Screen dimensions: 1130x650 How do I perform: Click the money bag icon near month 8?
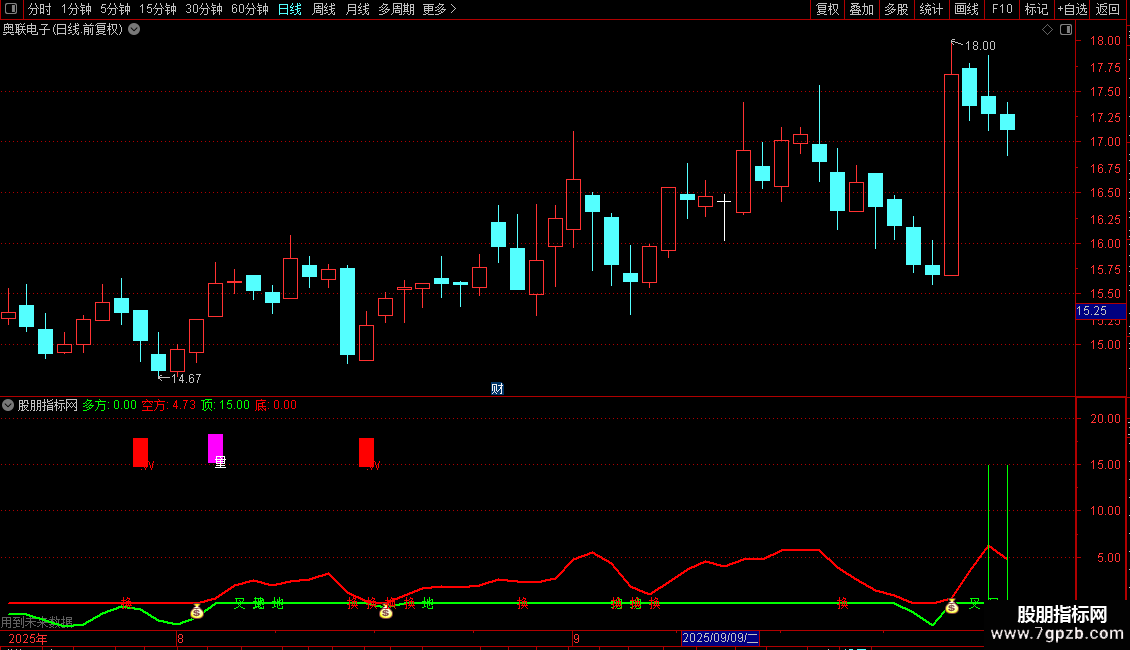tap(197, 612)
